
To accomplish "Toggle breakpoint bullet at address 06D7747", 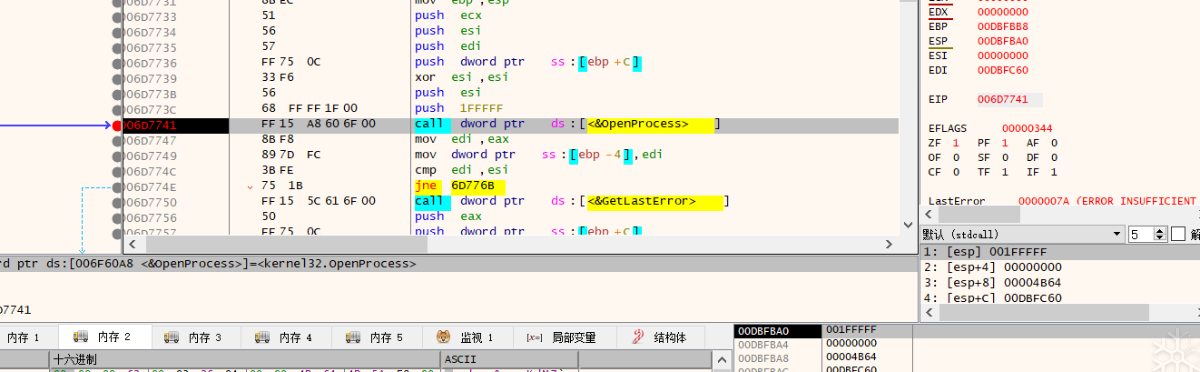I will point(117,140).
